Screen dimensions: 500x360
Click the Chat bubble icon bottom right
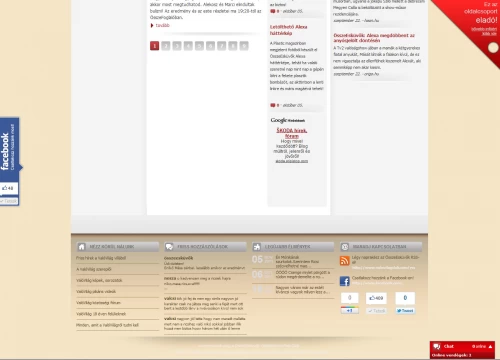click(437, 347)
